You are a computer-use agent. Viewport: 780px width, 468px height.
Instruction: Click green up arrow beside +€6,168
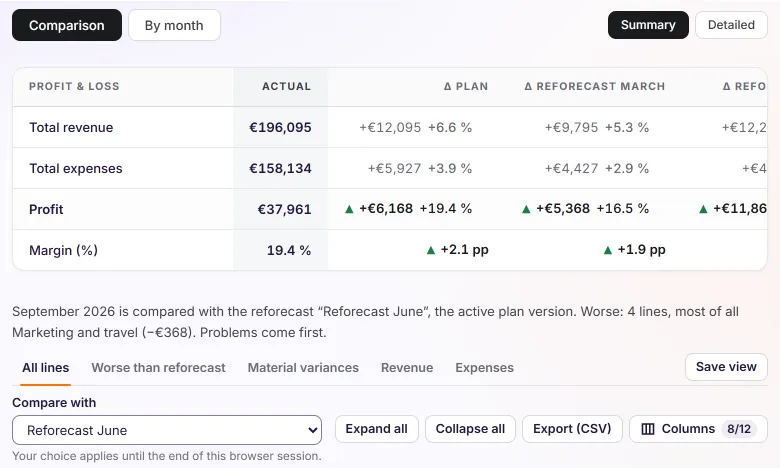click(x=349, y=209)
